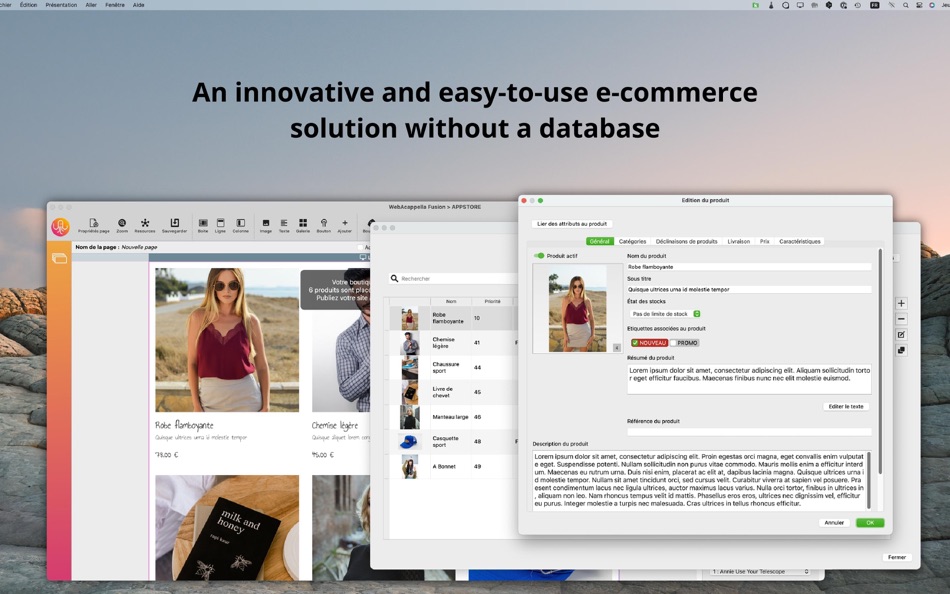Open the Fenêtre menu
The height and width of the screenshot is (594, 950).
pyautogui.click(x=115, y=5)
